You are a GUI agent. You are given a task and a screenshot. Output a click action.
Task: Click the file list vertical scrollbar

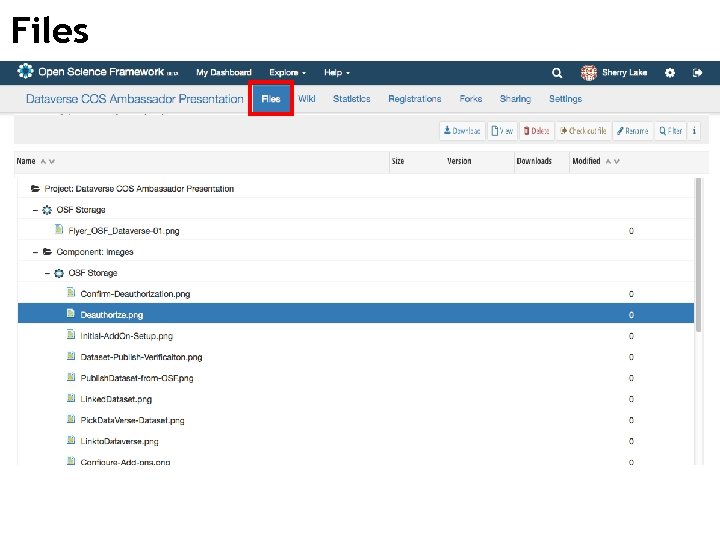[x=698, y=255]
